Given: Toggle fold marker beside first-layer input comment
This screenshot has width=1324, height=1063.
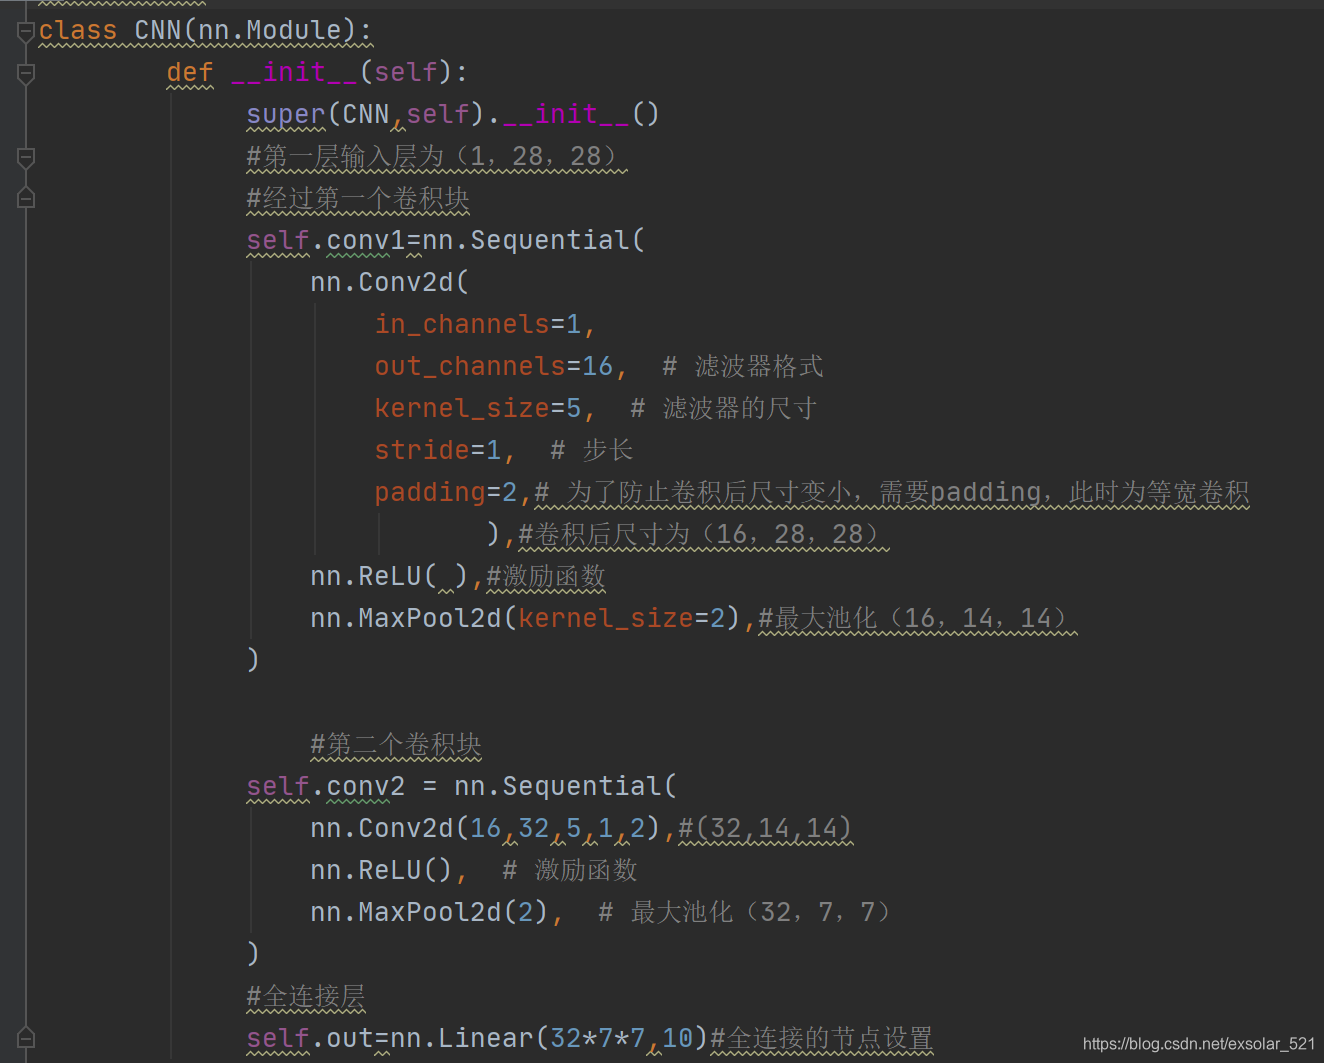Looking at the screenshot, I should [26, 157].
